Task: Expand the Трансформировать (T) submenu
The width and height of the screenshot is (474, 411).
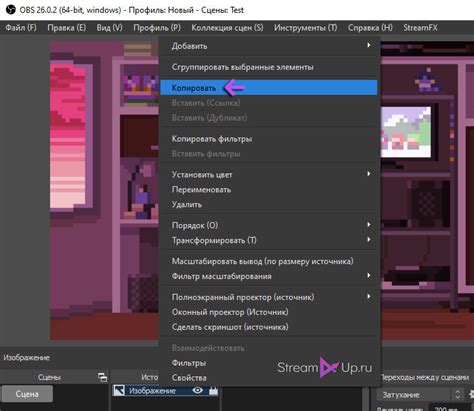Action: (269, 240)
